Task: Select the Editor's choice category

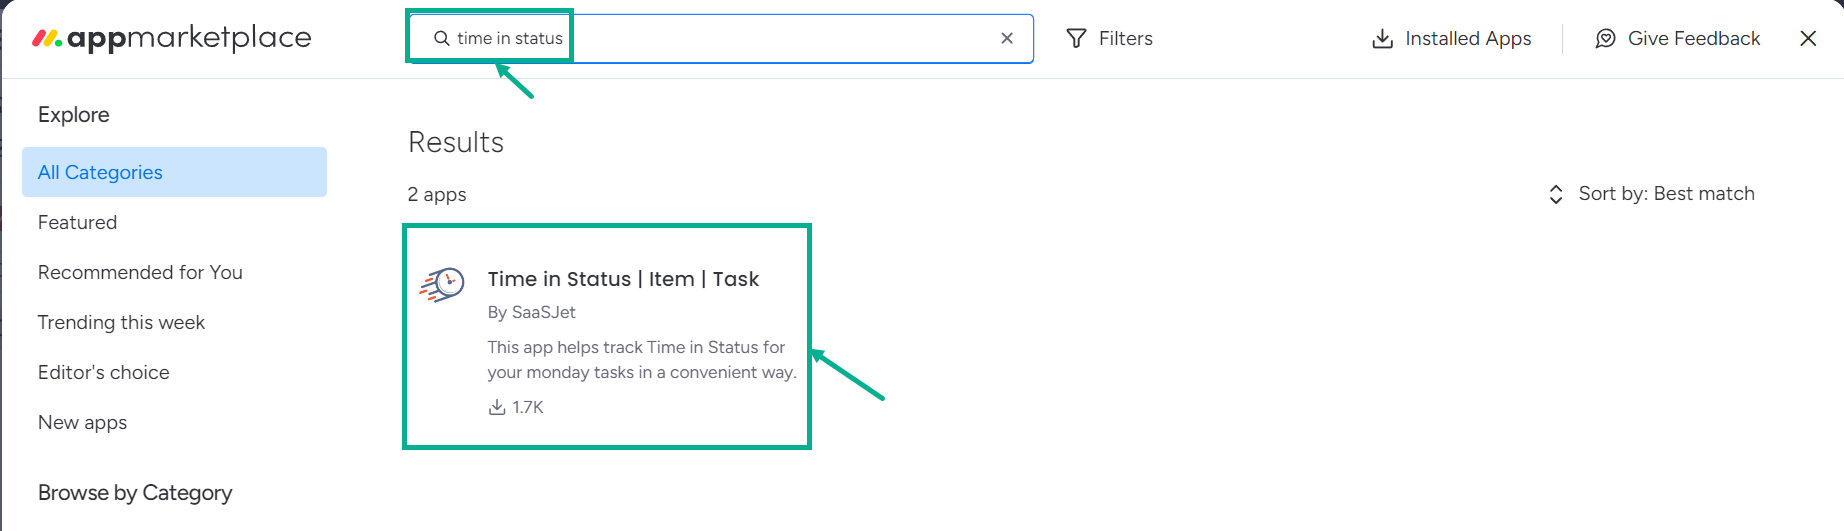Action: 103,372
